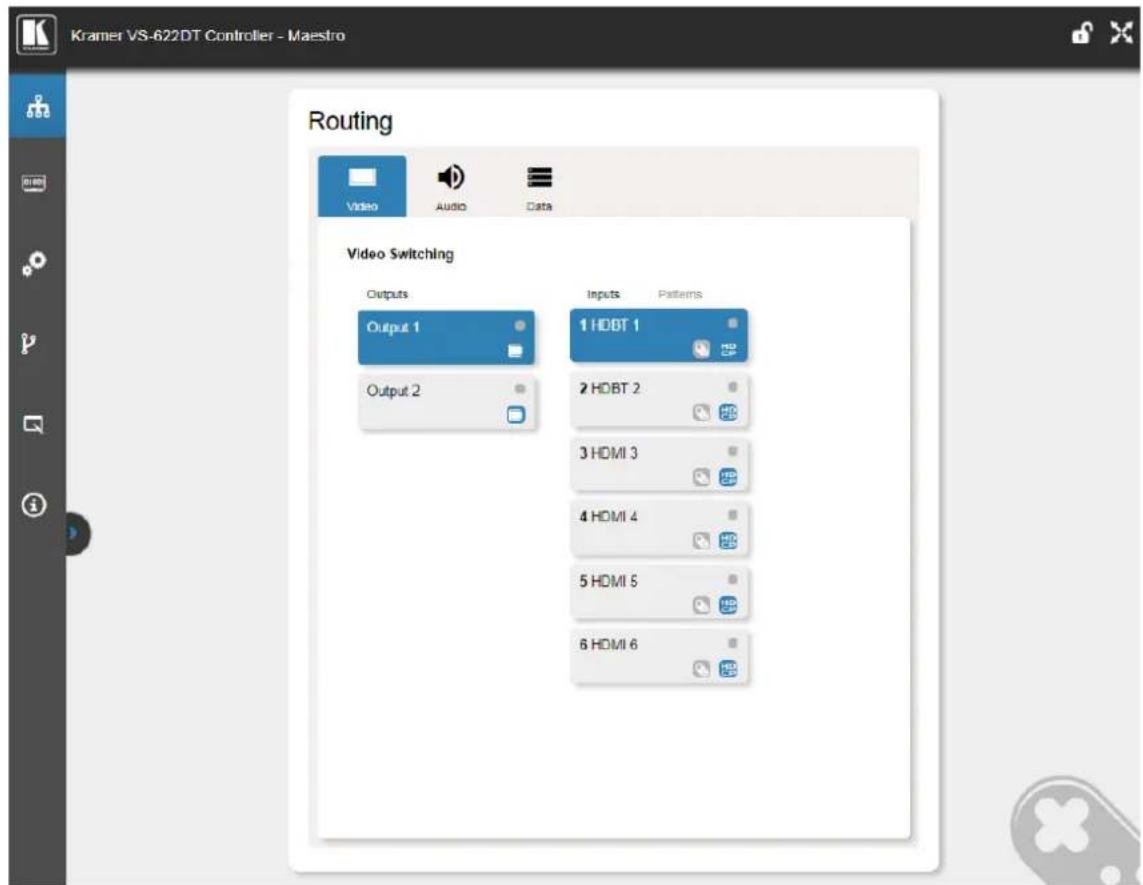Click gray square icon on 1 HDBT 1

click(x=701, y=350)
